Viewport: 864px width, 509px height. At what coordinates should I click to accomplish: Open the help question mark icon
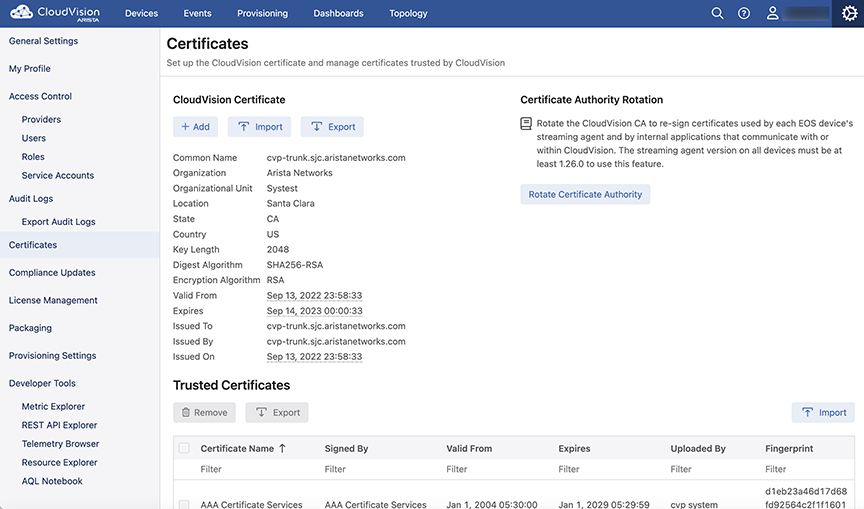[744, 13]
